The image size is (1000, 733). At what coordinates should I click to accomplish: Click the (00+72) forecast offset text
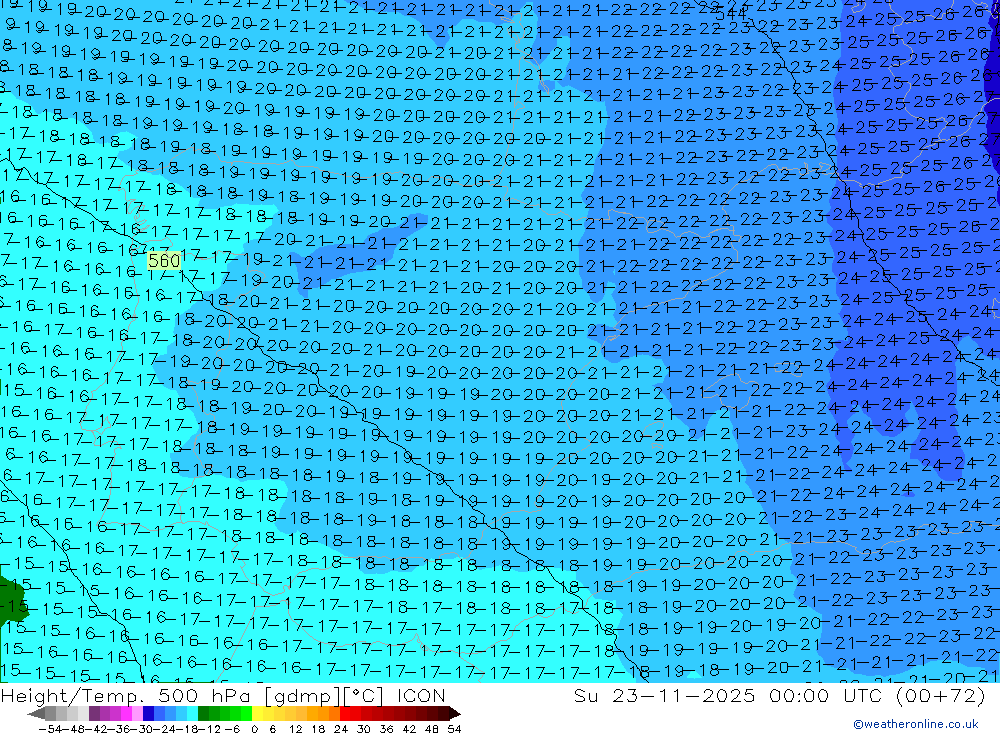[941, 696]
